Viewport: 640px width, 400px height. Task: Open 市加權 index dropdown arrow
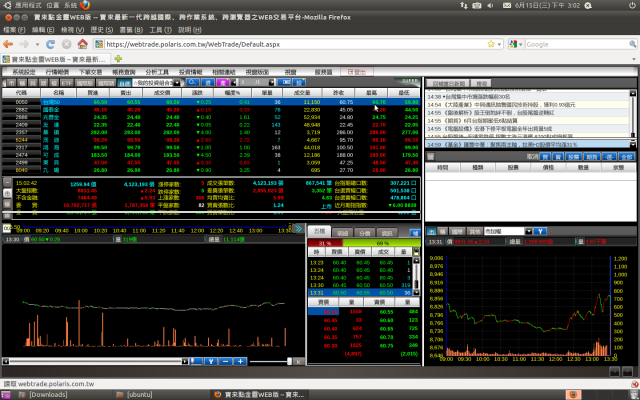click(x=529, y=231)
